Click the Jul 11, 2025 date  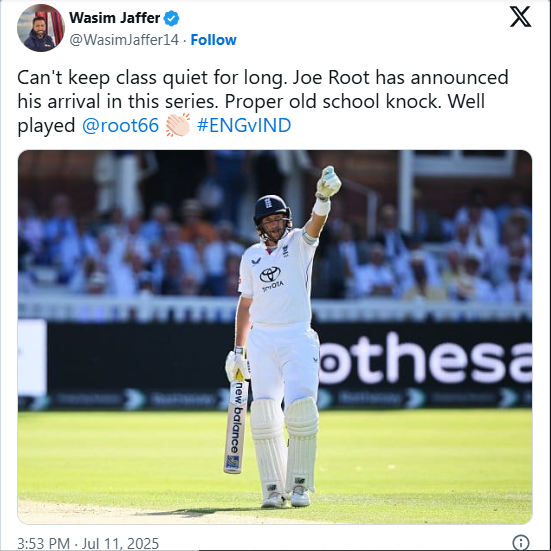pos(120,543)
